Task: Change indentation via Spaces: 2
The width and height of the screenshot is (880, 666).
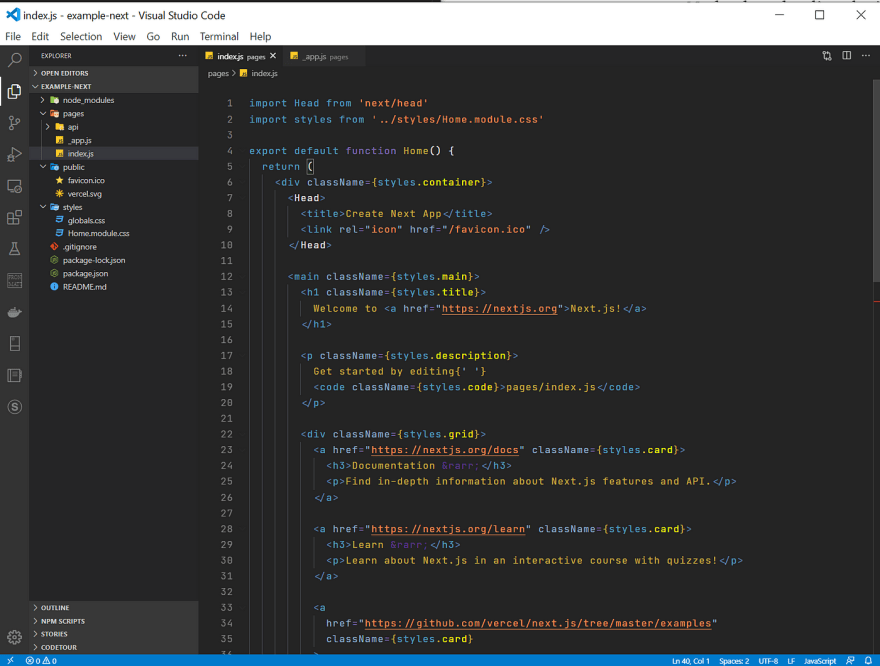Action: coord(734,661)
